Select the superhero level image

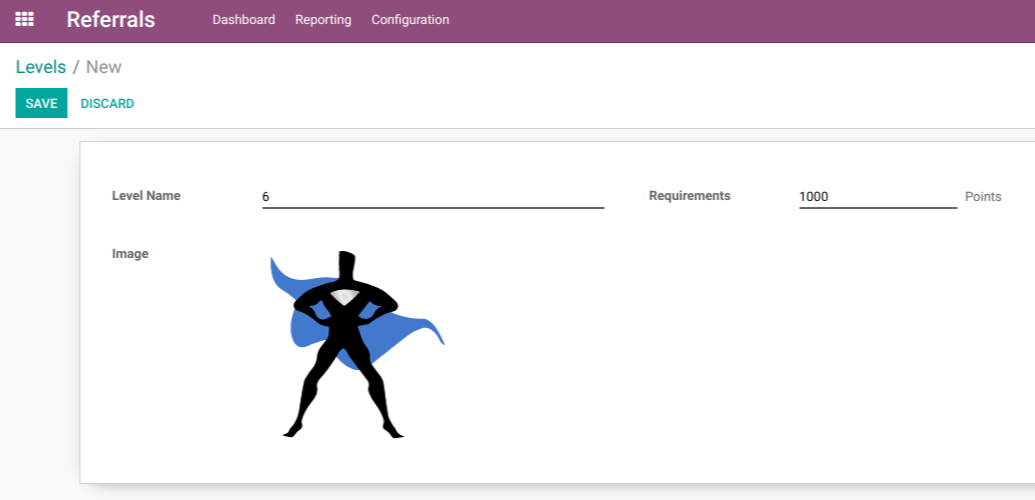pos(357,344)
